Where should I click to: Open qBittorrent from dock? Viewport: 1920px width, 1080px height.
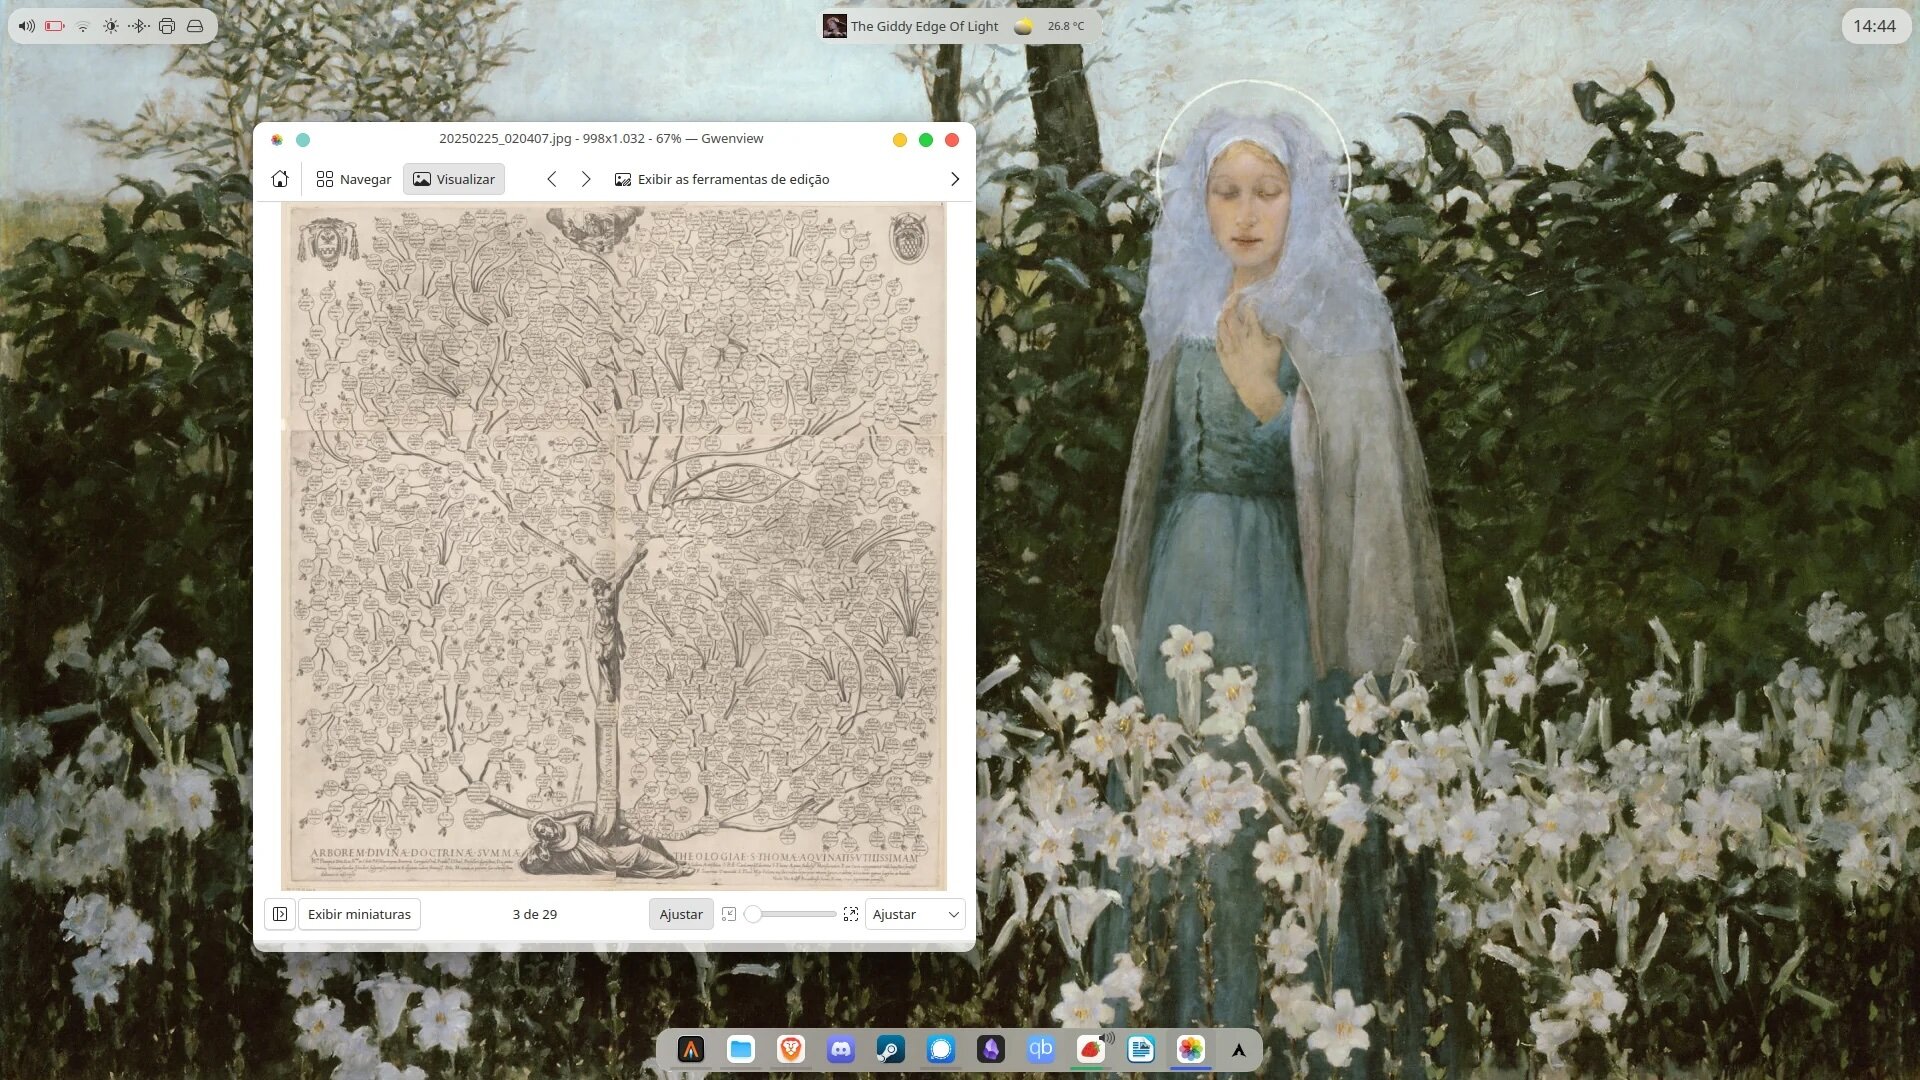[x=1041, y=1049]
